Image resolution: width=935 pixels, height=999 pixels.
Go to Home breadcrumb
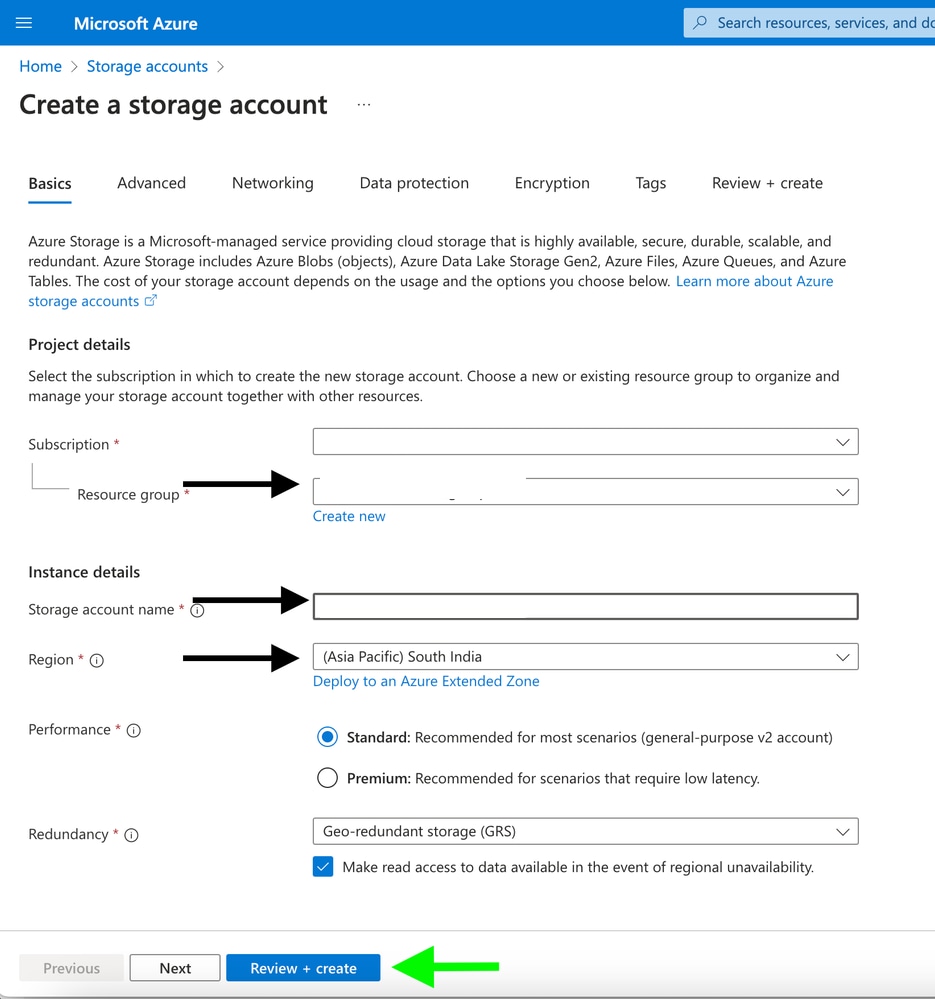click(x=40, y=66)
